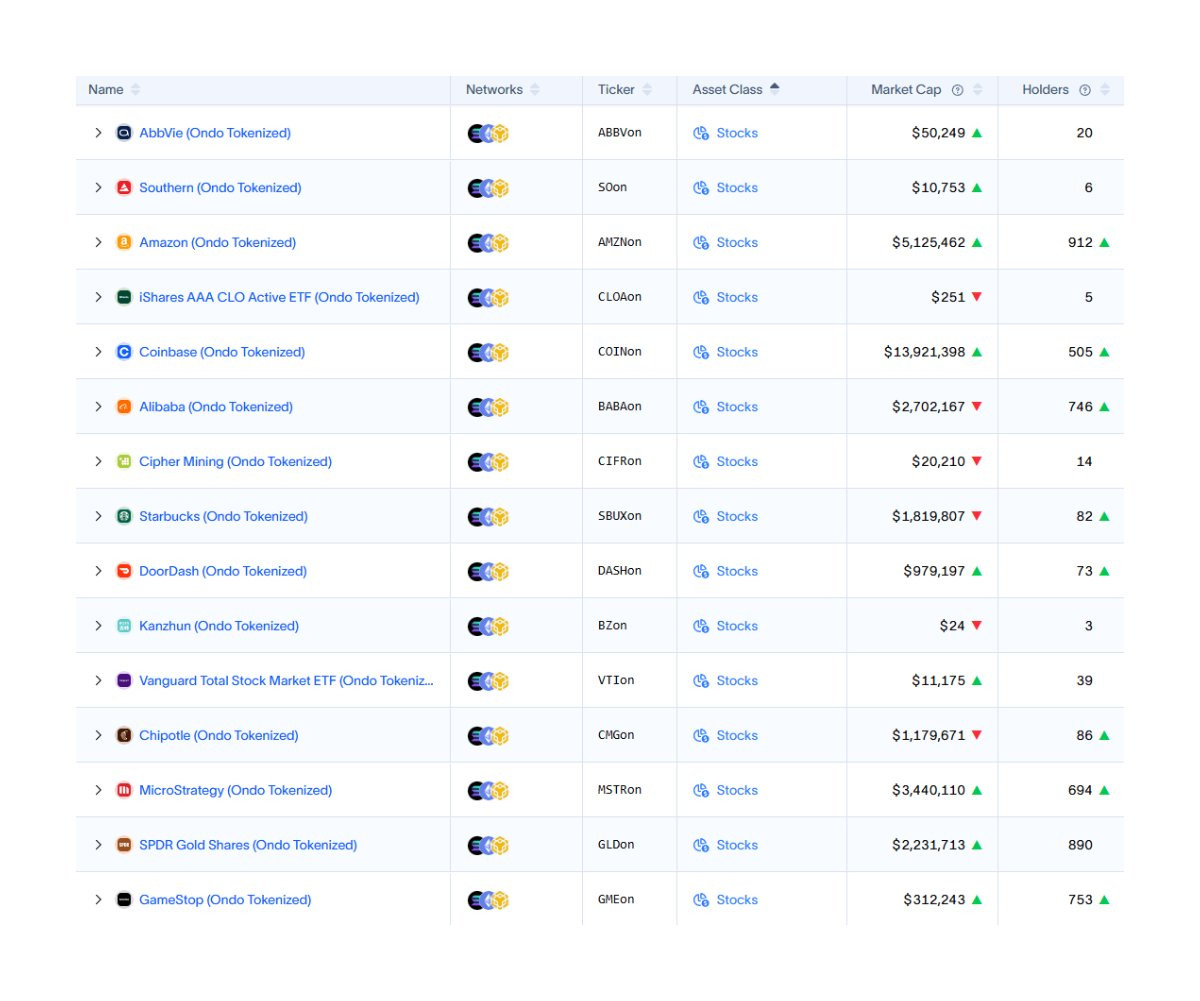Click the Stocks link in Southern row
The width and height of the screenshot is (1200, 1001).
click(737, 188)
